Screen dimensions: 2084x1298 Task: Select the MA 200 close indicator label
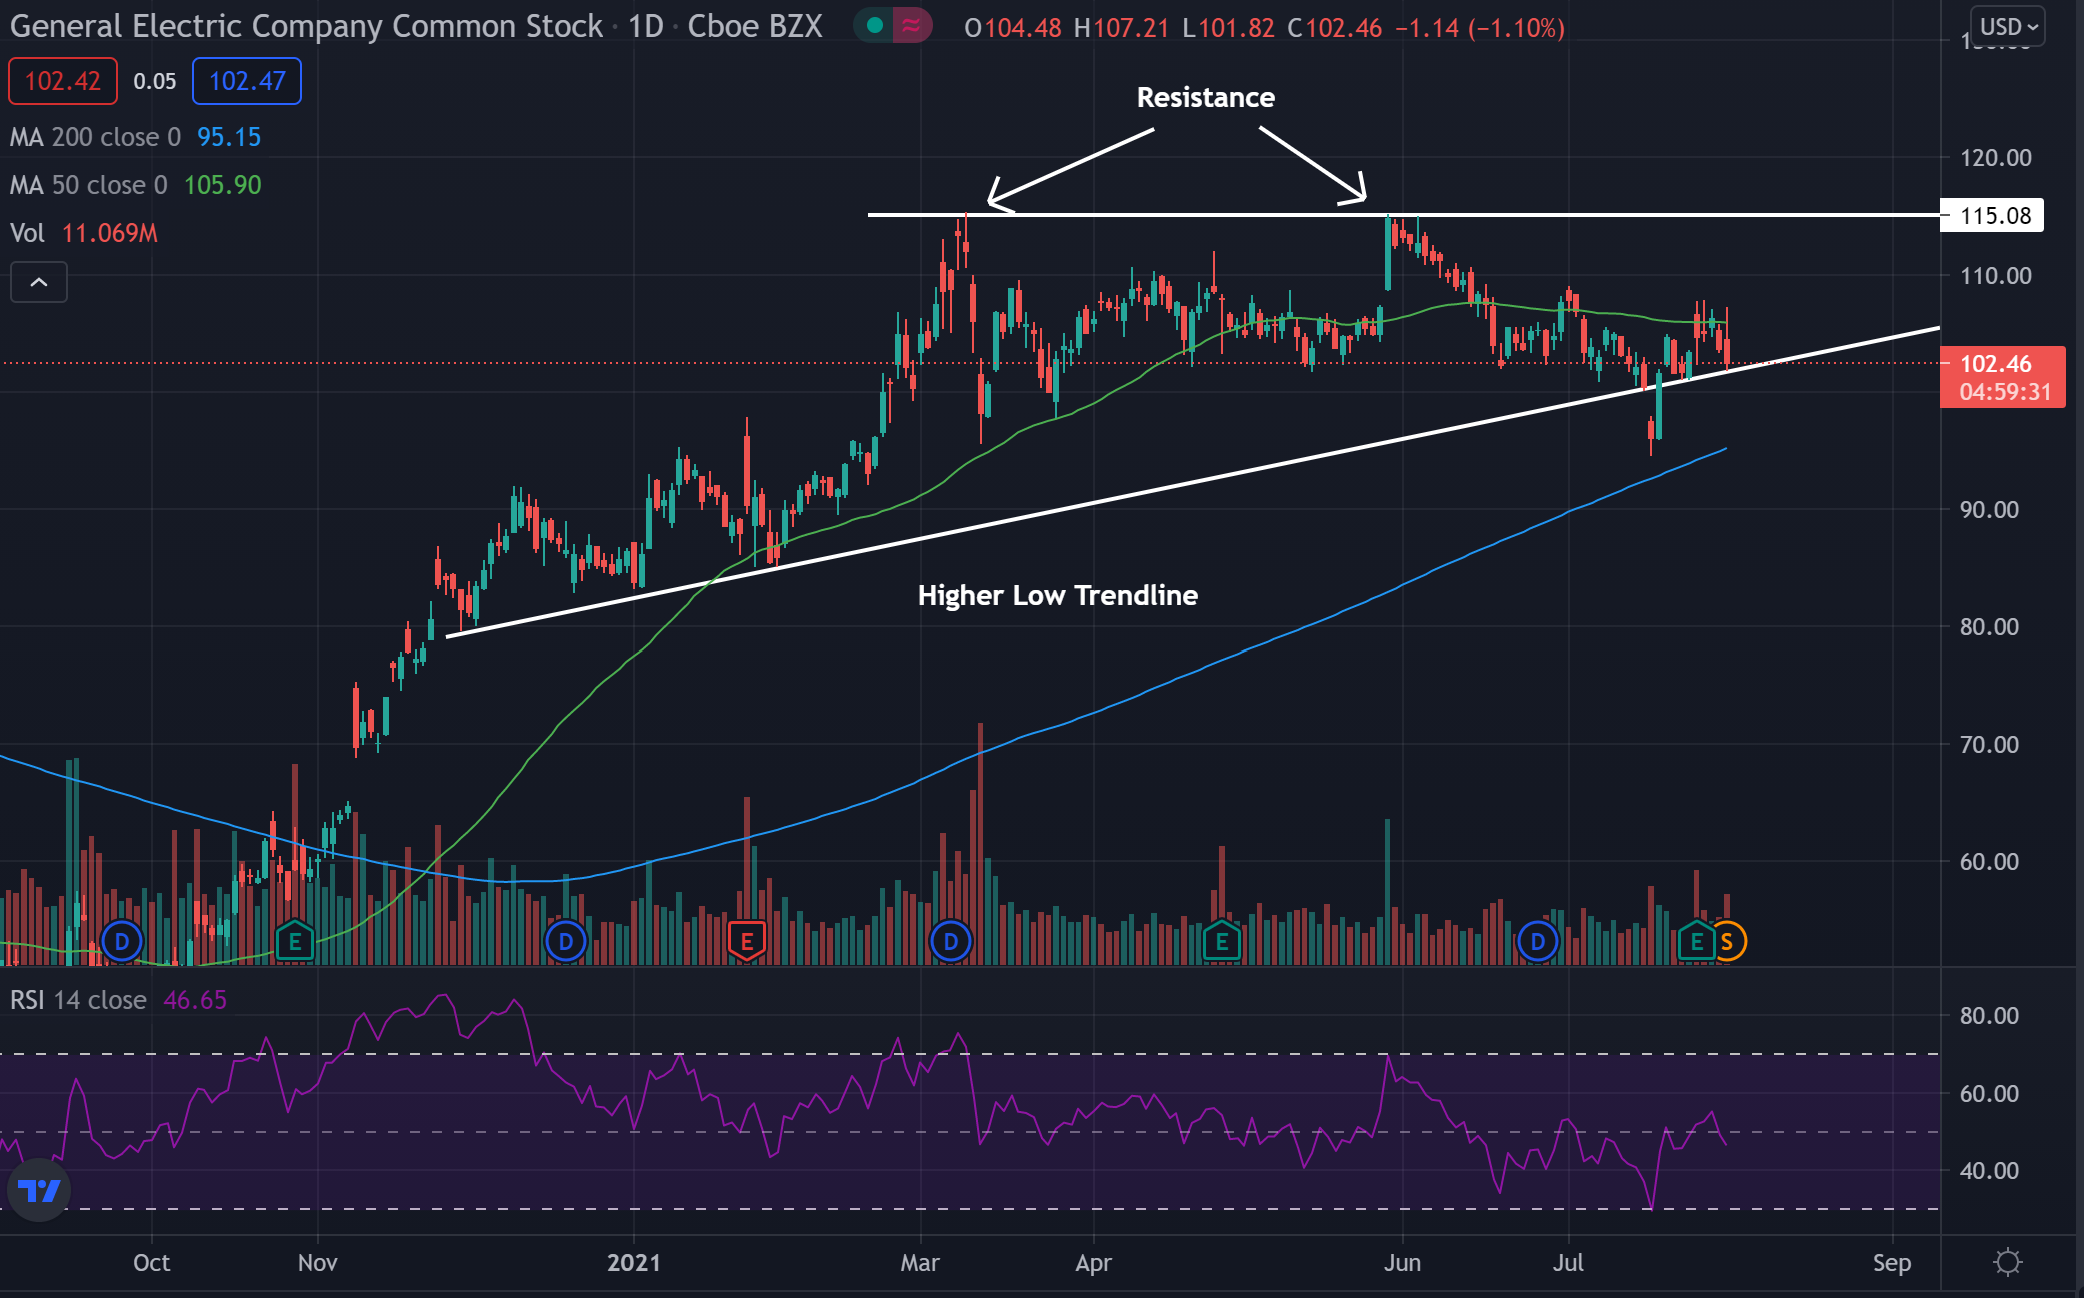(95, 137)
